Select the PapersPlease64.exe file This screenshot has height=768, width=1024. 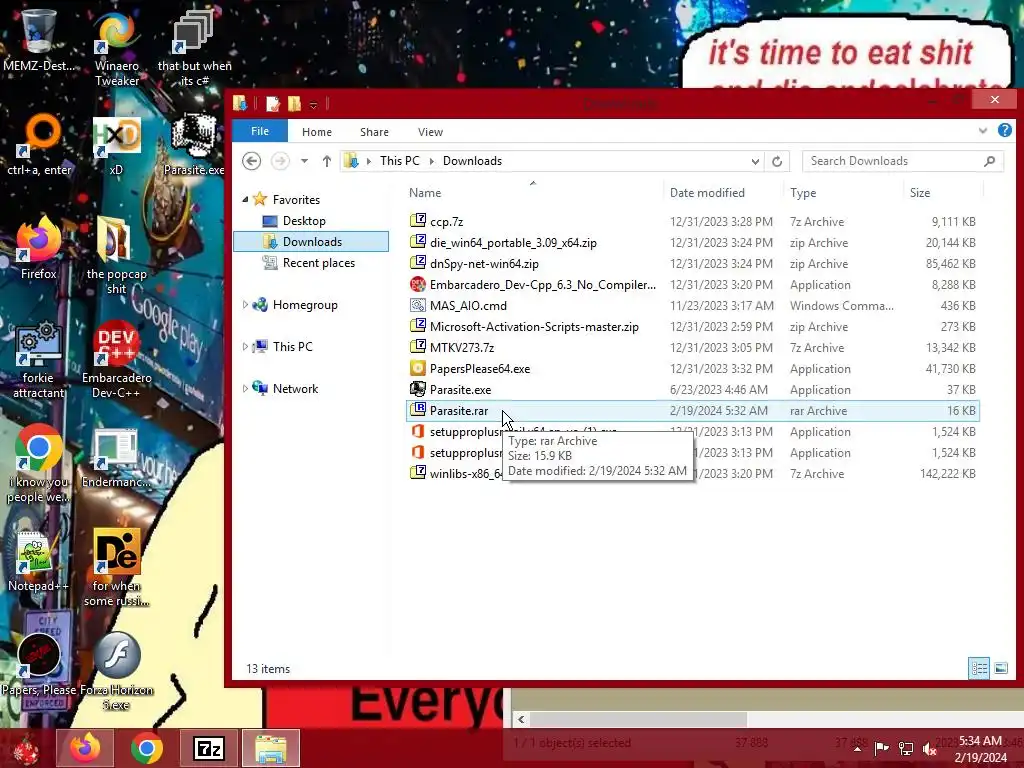point(692,368)
